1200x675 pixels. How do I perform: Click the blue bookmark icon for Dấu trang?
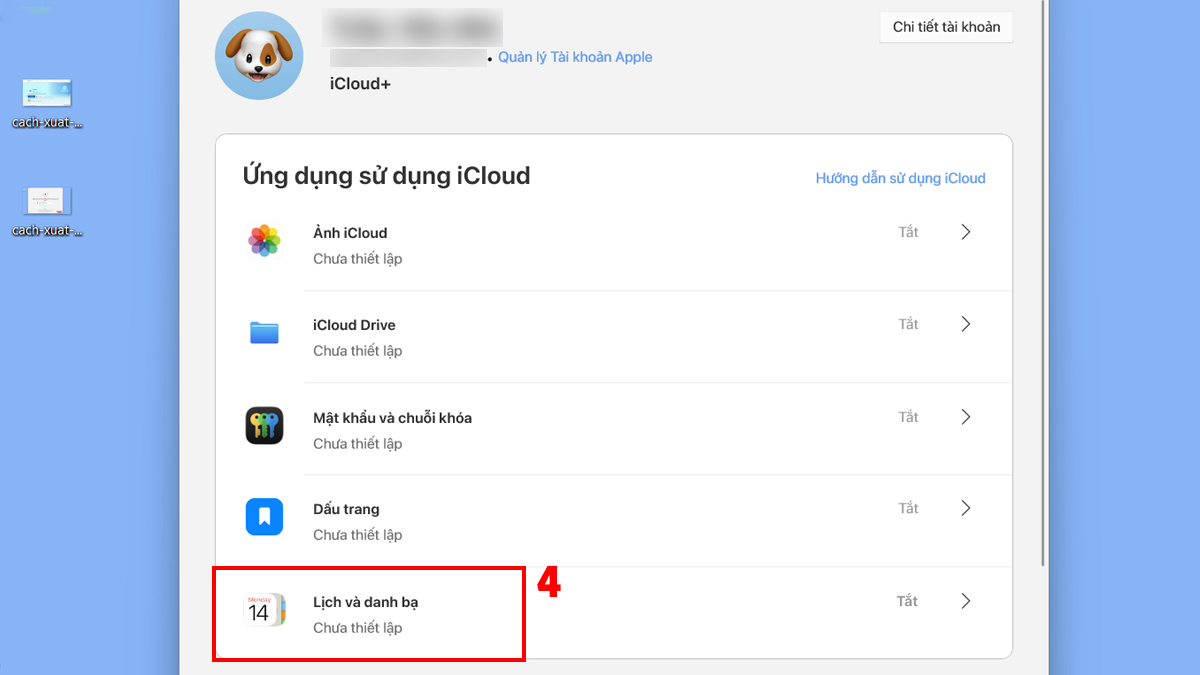point(264,517)
